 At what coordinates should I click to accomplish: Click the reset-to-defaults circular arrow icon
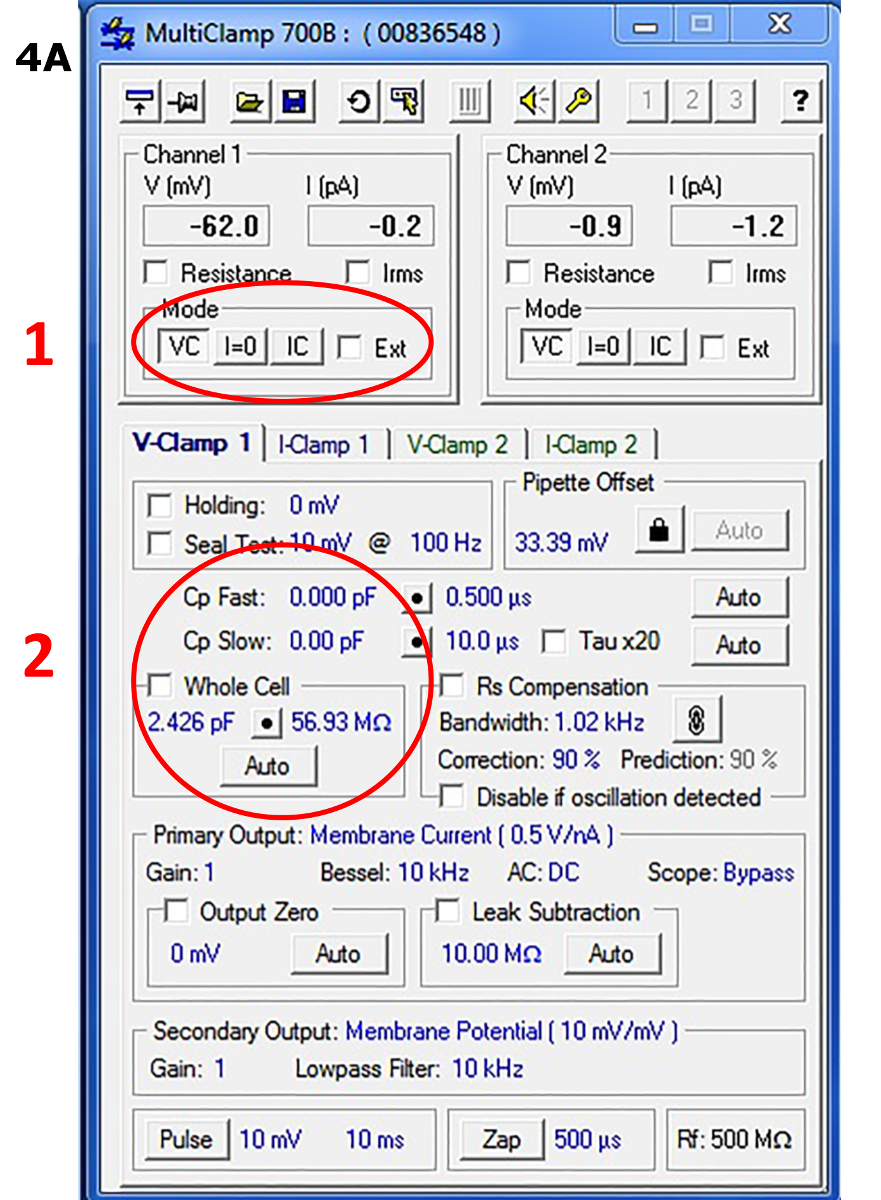click(360, 100)
